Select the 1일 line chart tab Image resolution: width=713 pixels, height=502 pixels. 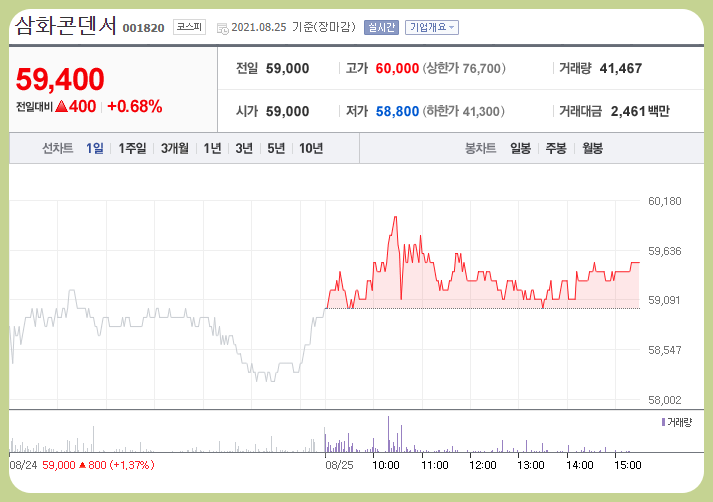pyautogui.click(x=95, y=148)
